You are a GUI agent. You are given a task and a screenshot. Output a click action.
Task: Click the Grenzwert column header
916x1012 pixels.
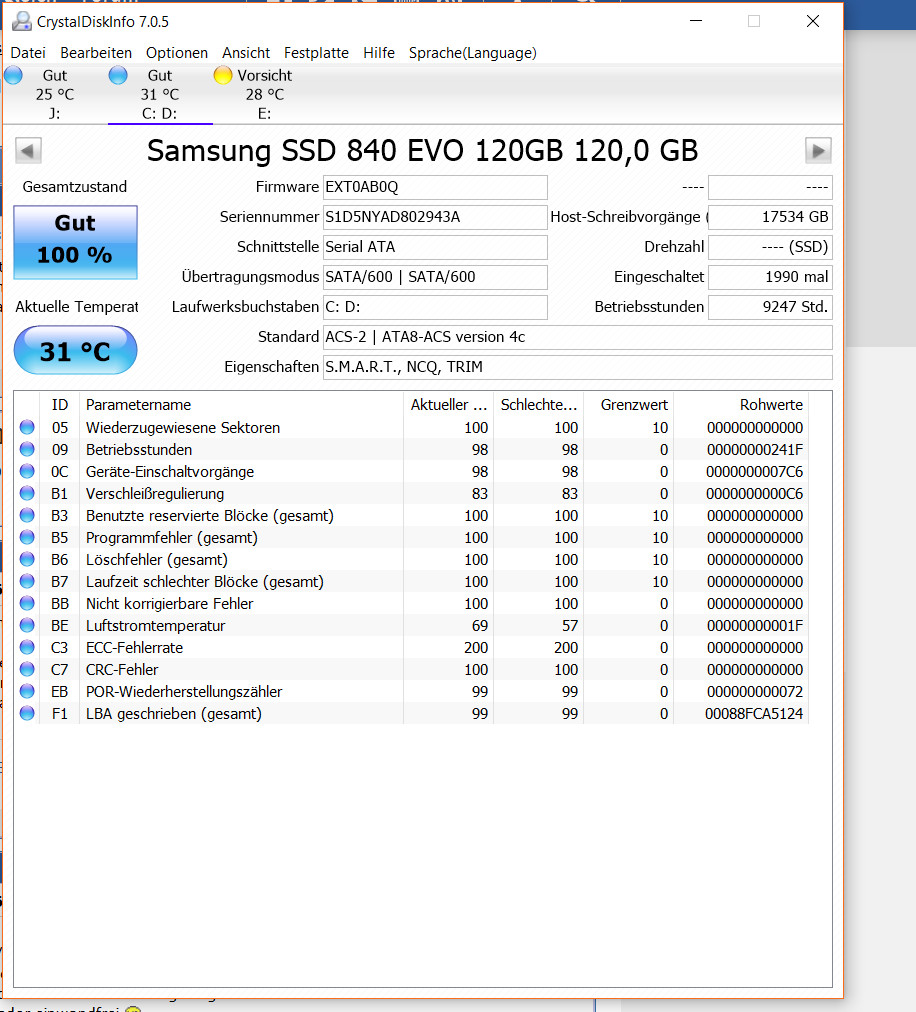pos(629,405)
